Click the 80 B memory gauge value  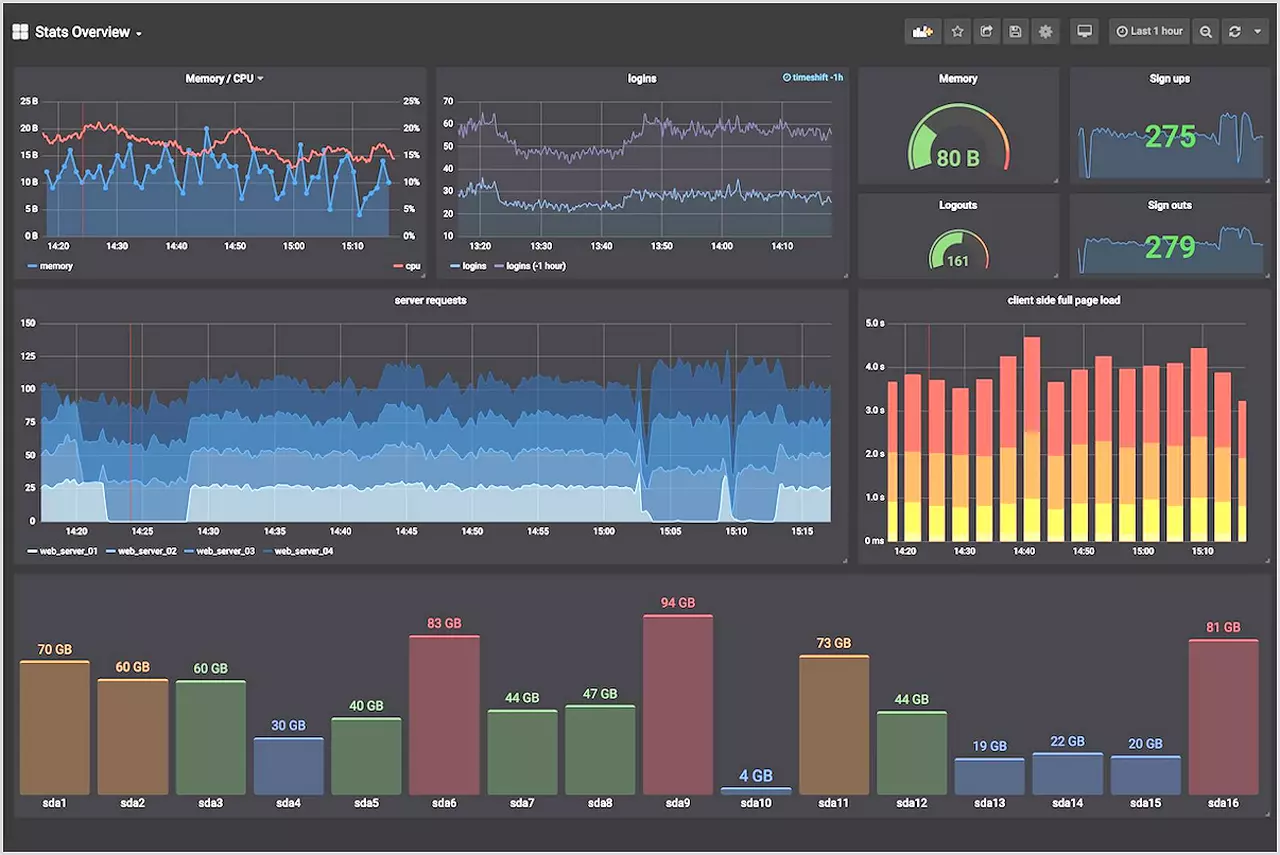[958, 158]
